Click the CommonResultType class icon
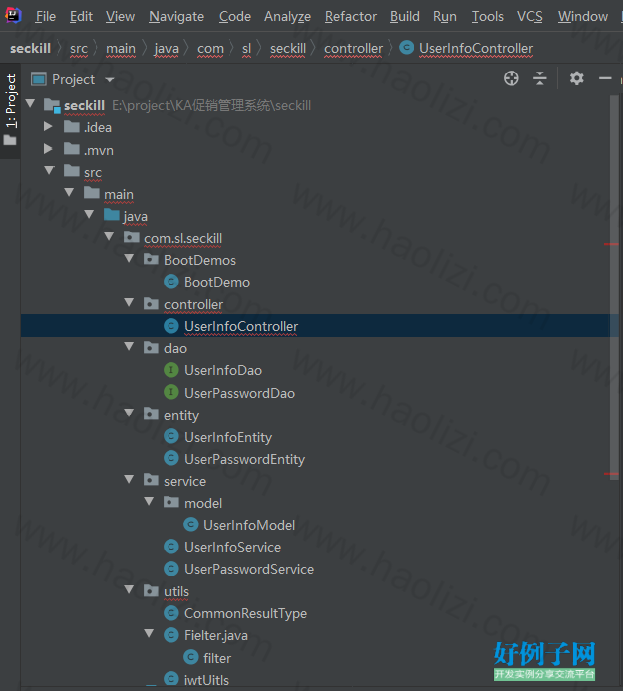This screenshot has width=623, height=691. click(171, 613)
